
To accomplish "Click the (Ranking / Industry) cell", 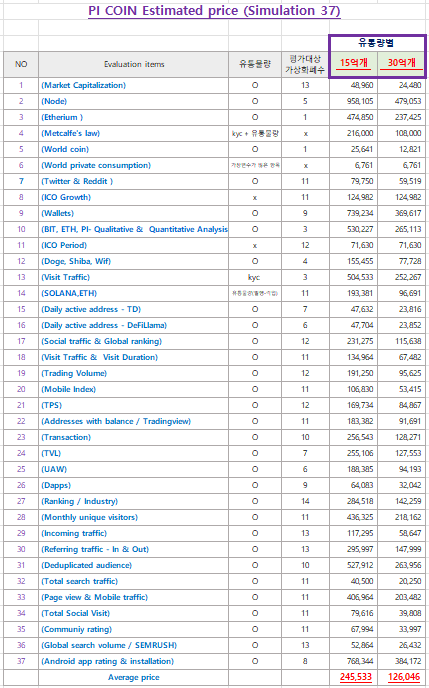I will [x=134, y=502].
